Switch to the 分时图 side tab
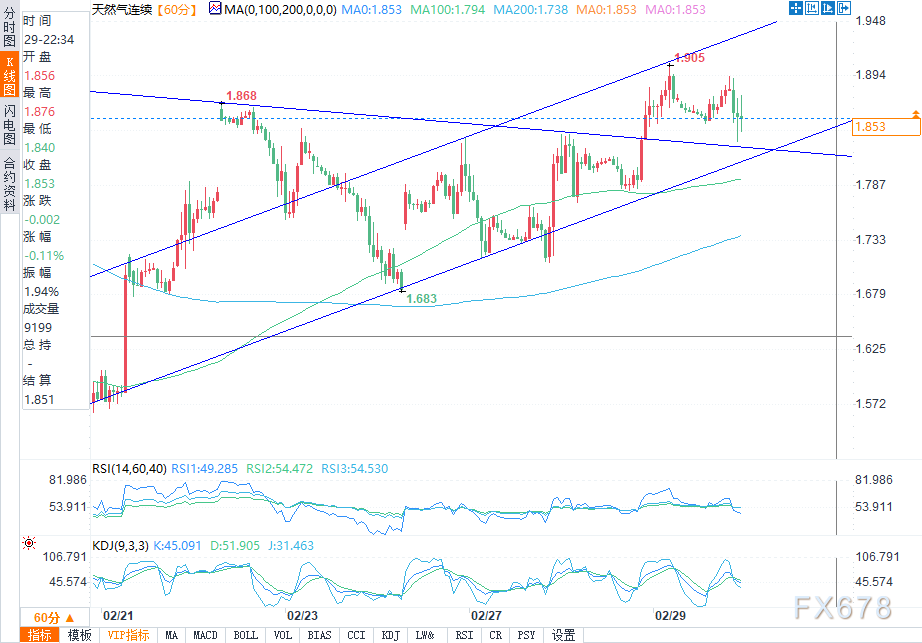The height and width of the screenshot is (643, 922). (9, 27)
